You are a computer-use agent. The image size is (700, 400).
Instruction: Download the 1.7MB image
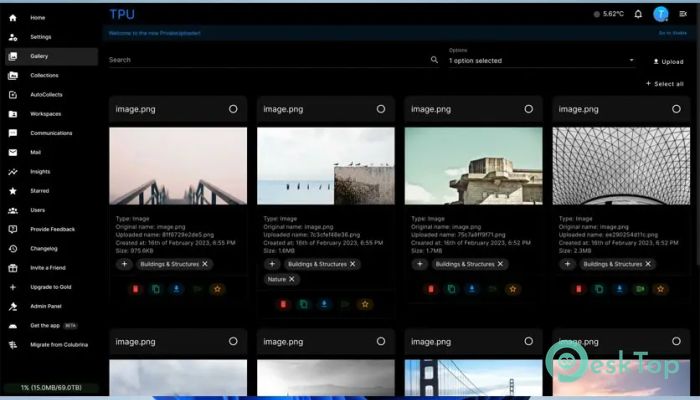472,289
